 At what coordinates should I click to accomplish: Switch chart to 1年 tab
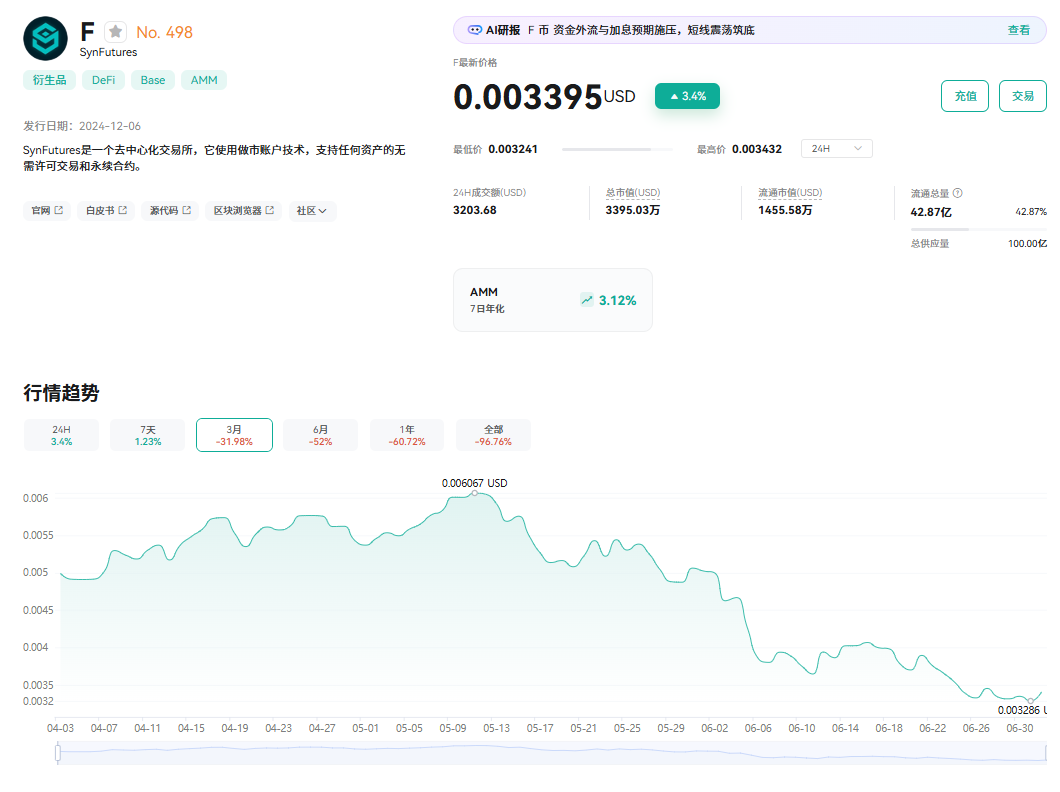[407, 435]
